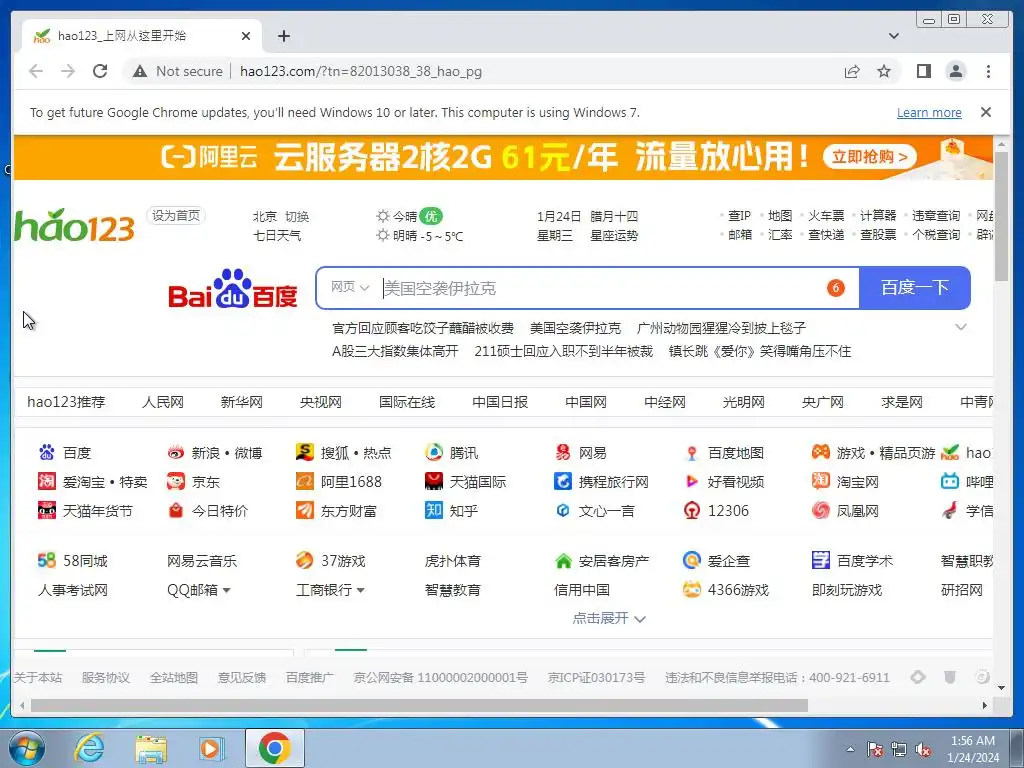1024x768 pixels.
Task: Click the muted volume tray icon
Action: point(923,750)
